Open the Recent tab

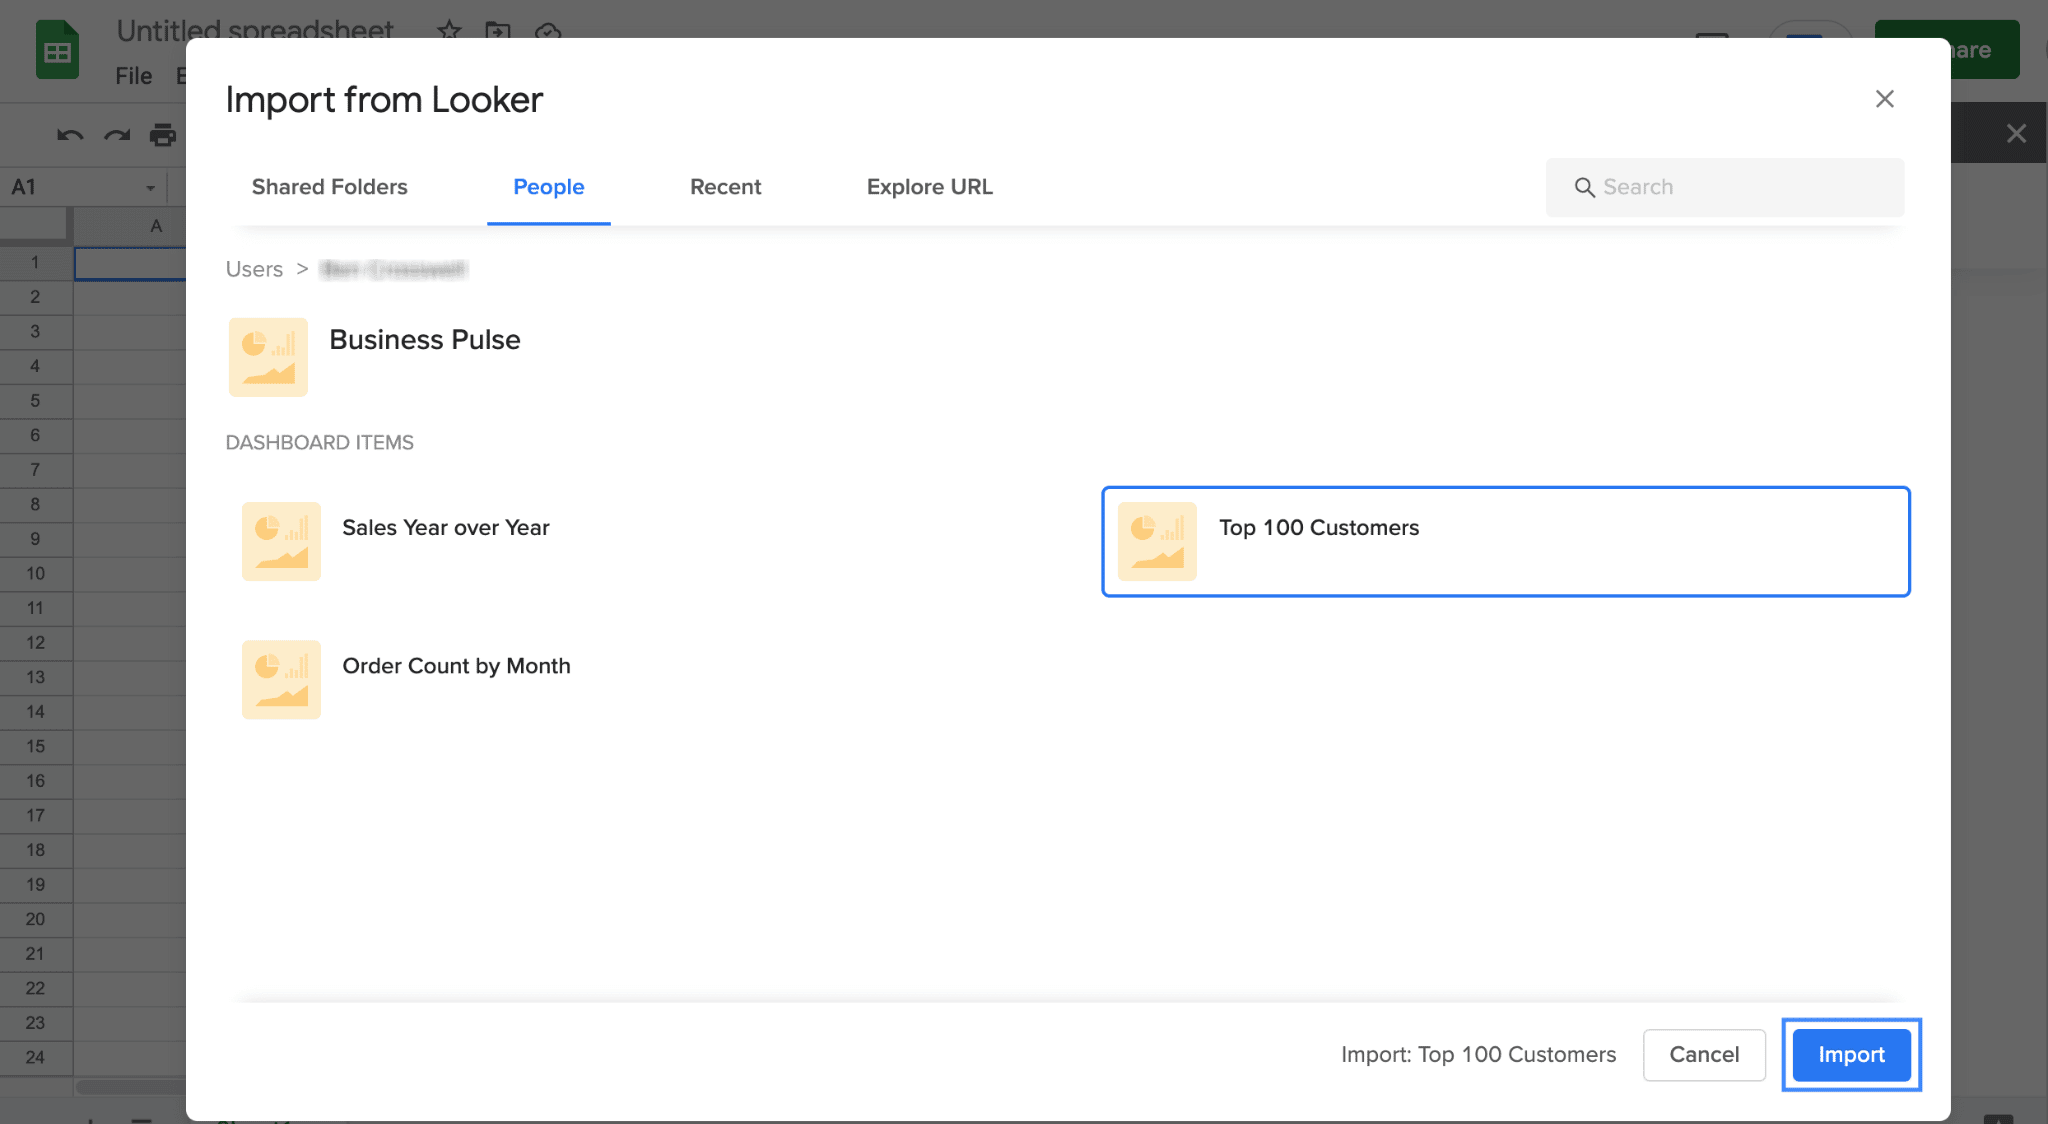[725, 187]
